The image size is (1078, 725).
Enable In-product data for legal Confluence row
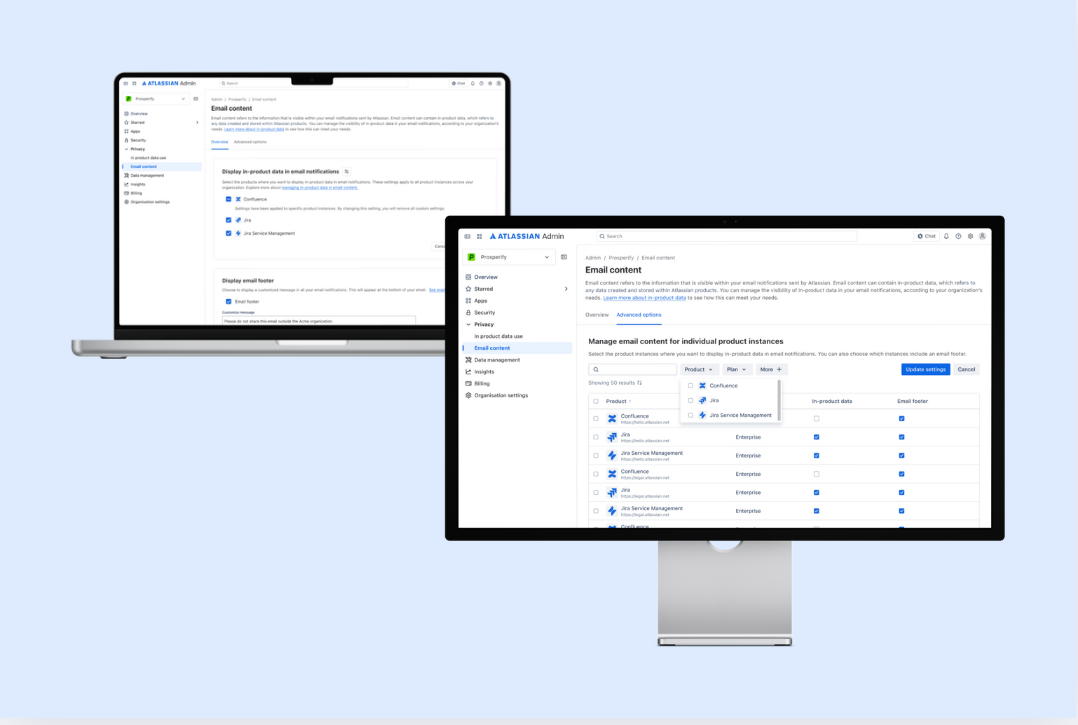coord(816,474)
